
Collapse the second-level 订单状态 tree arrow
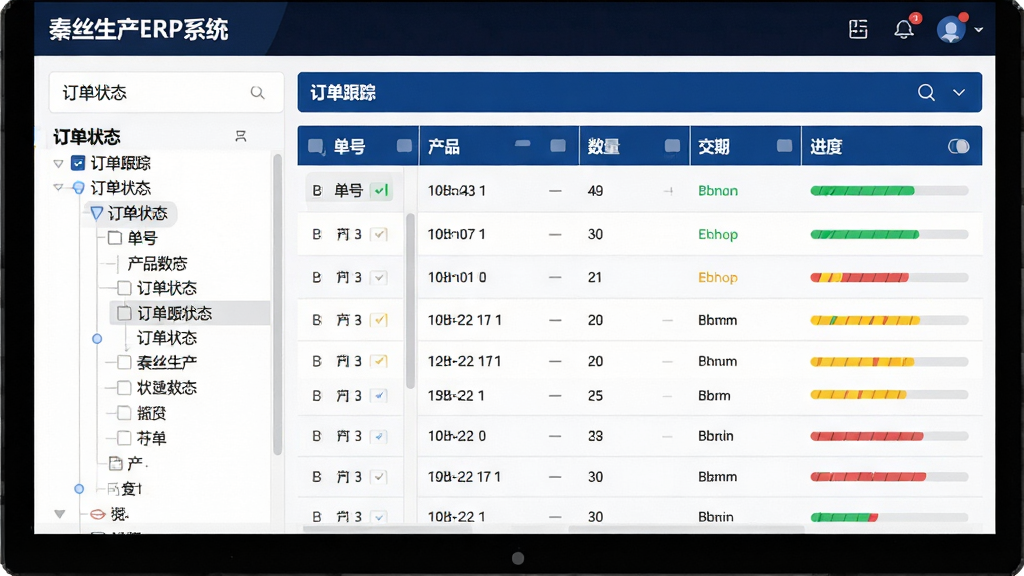(x=59, y=188)
